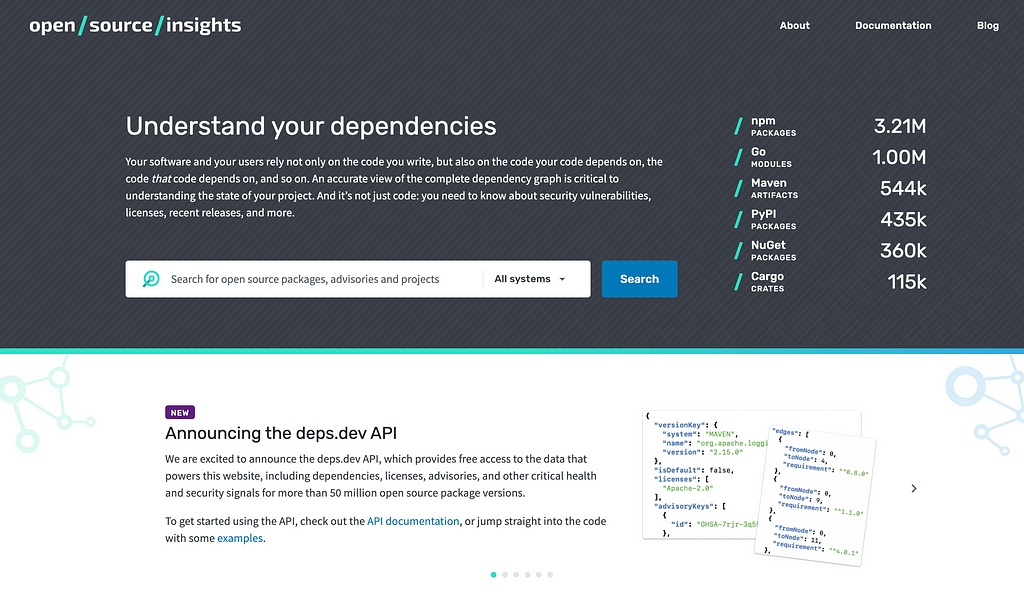Select the third carousel dot

pos(516,575)
